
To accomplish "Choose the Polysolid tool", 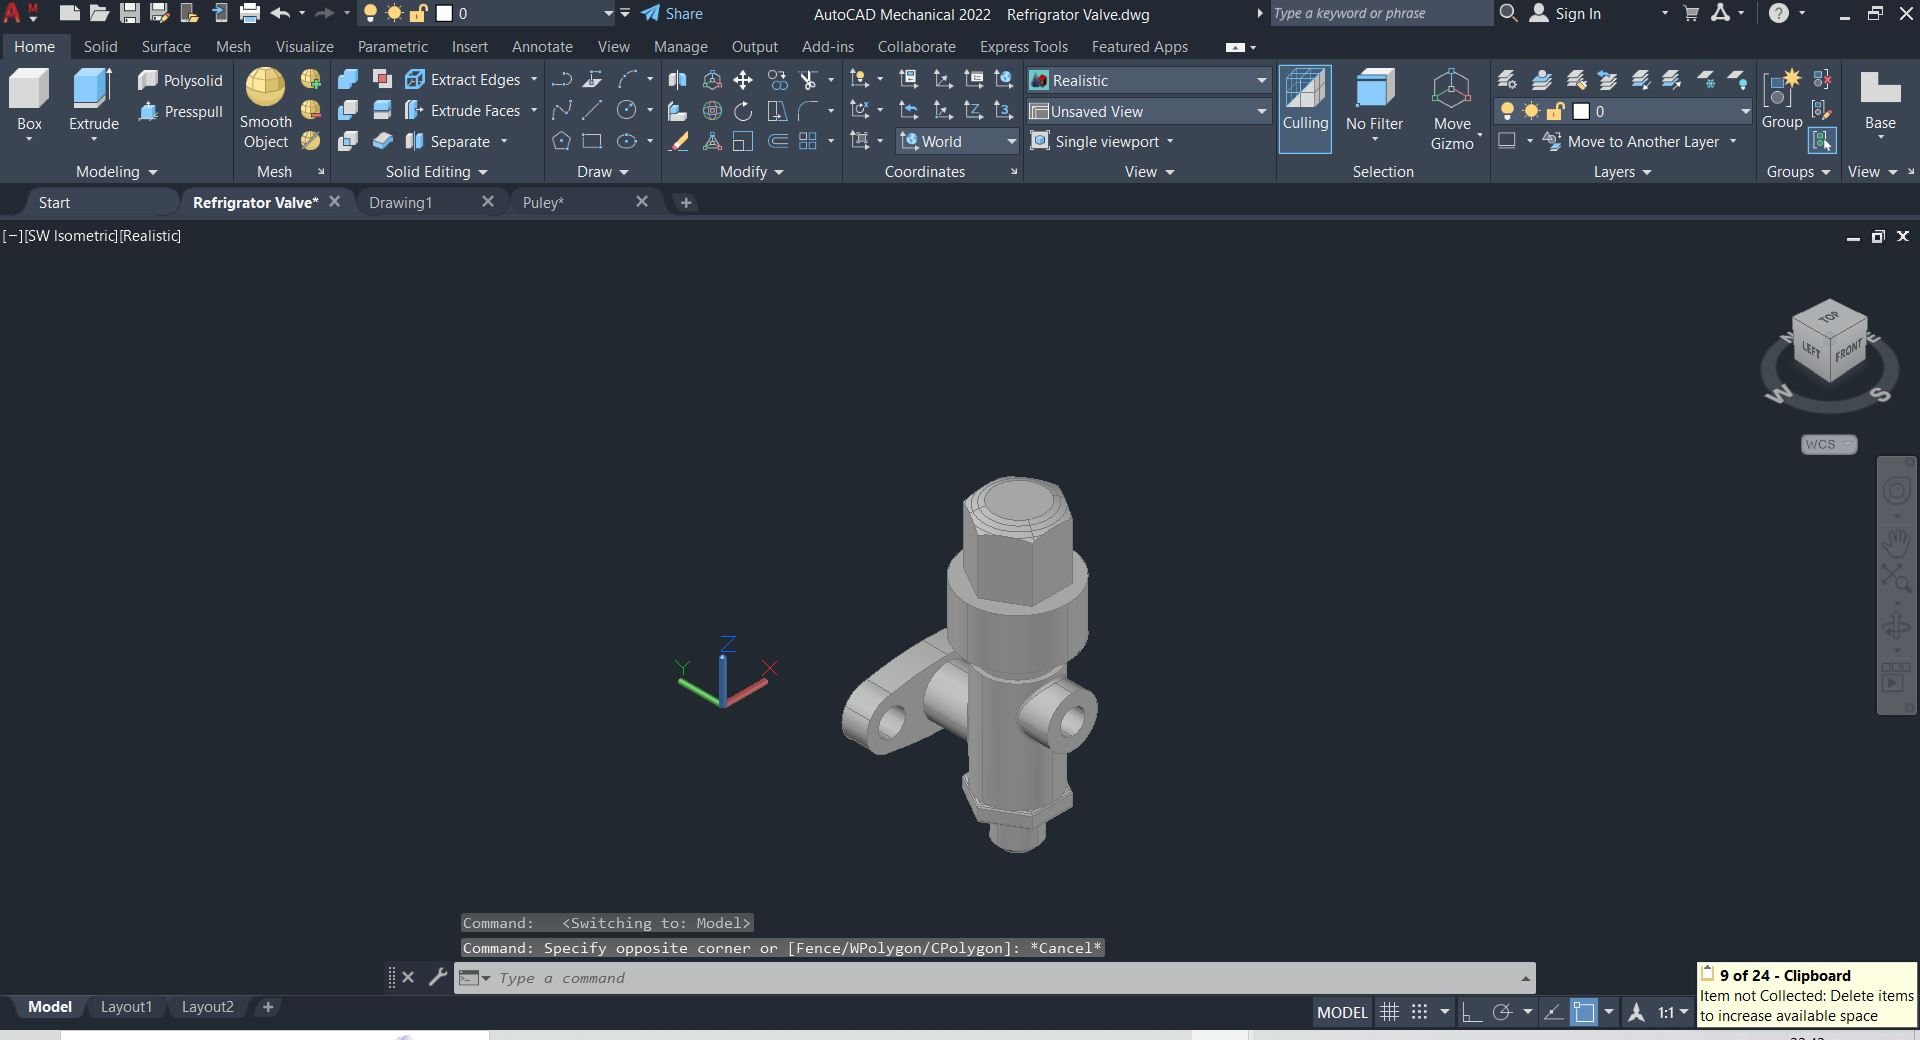I will (x=180, y=80).
